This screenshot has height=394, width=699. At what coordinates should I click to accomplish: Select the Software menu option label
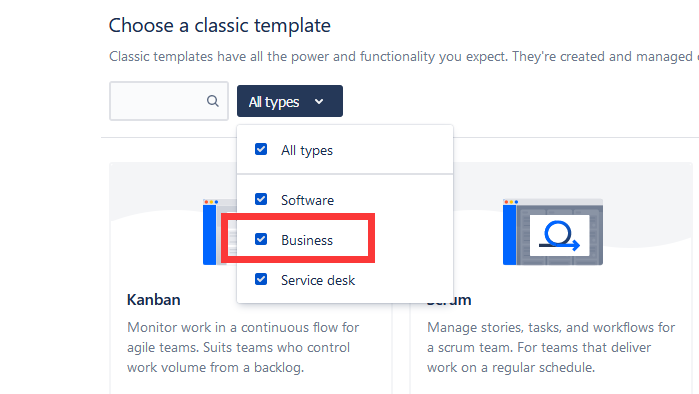point(307,200)
